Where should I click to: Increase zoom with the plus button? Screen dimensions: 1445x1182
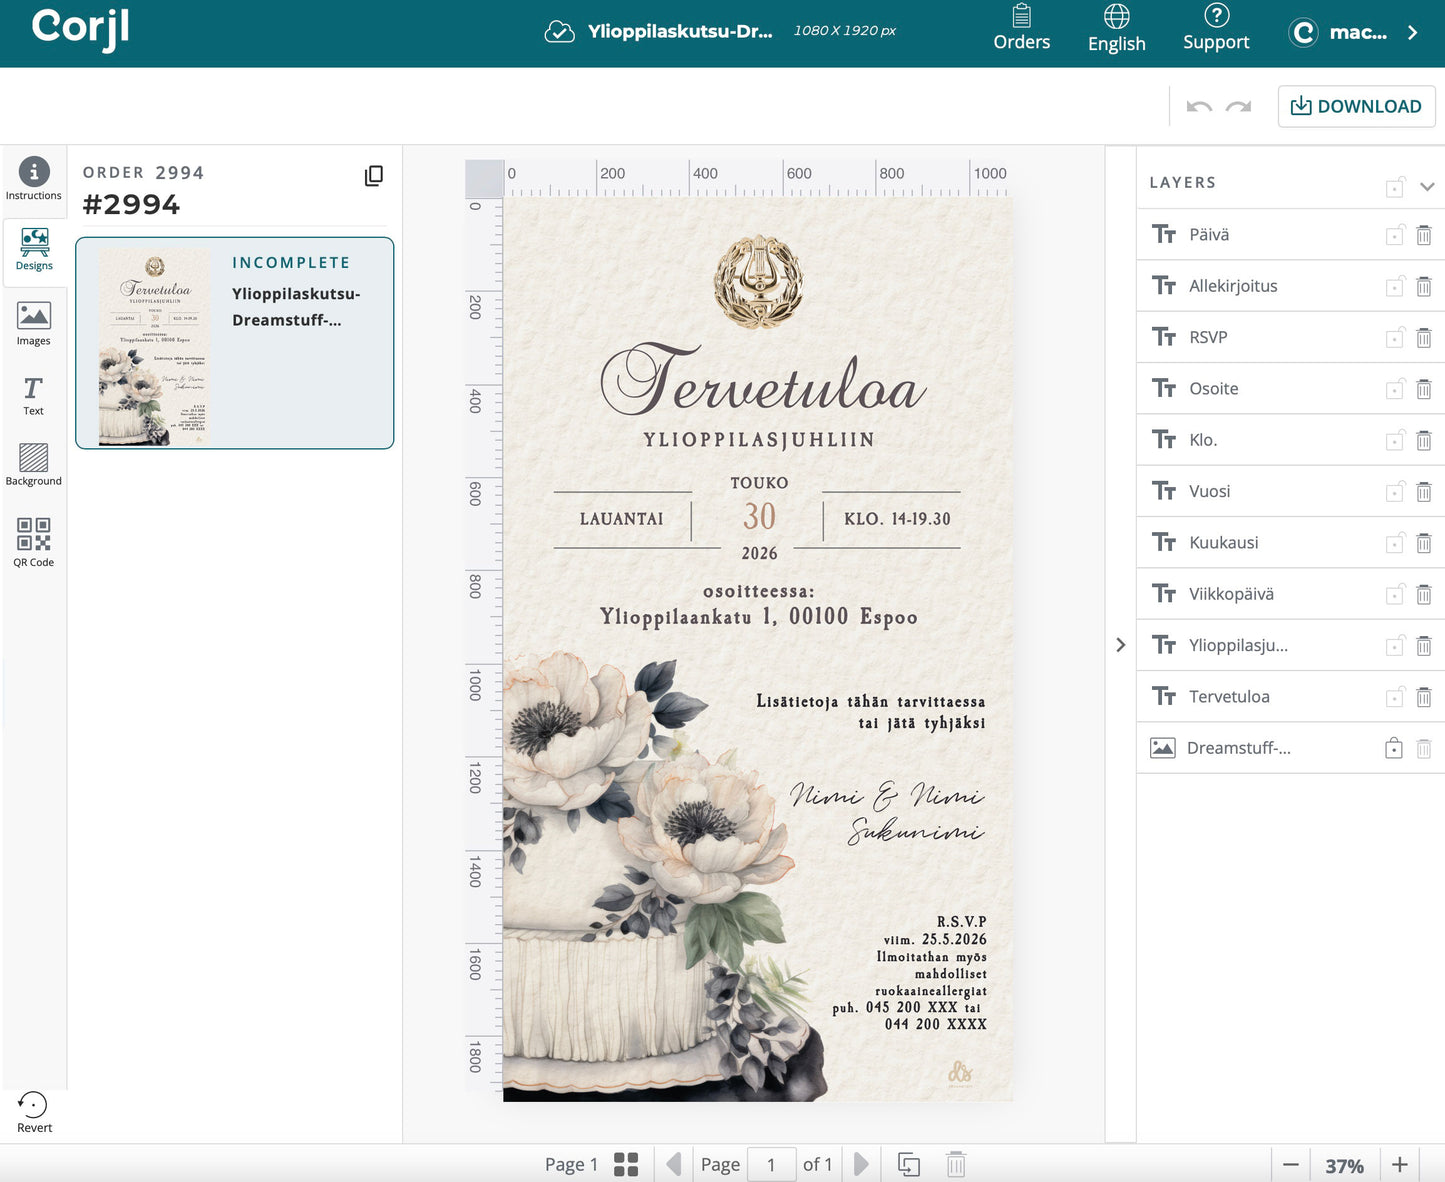pyautogui.click(x=1399, y=1164)
